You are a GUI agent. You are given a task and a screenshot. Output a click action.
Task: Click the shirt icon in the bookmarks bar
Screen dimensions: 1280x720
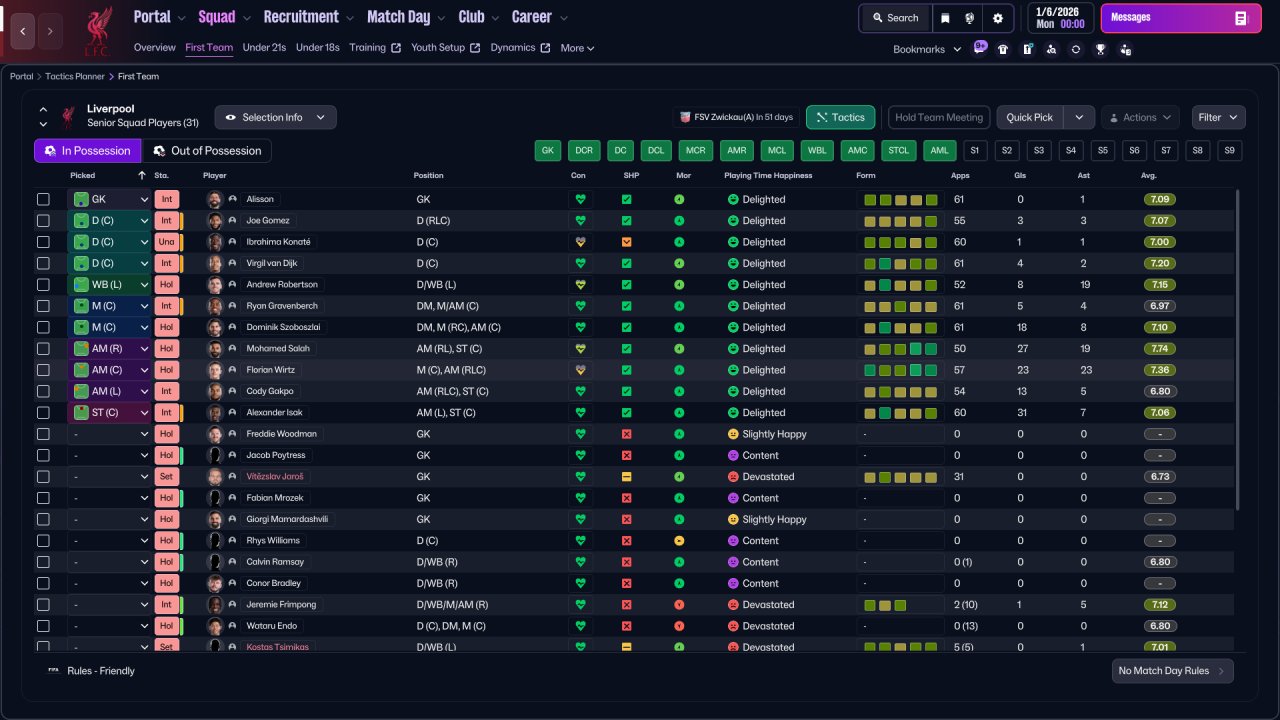(1003, 49)
